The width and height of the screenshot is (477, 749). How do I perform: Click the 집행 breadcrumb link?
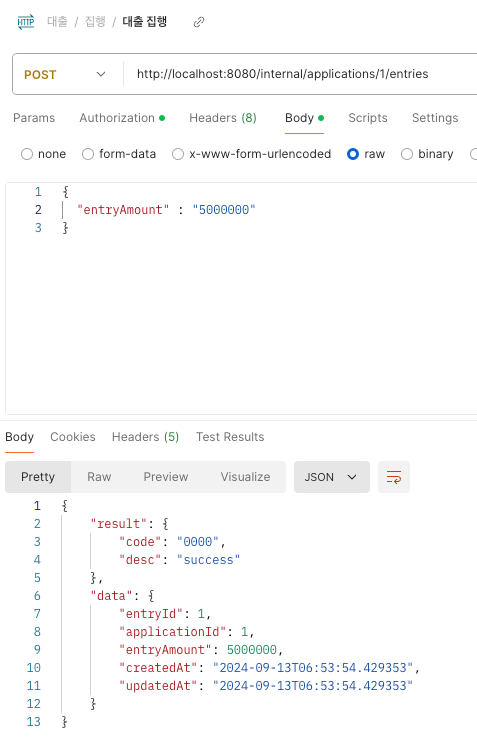[x=95, y=22]
